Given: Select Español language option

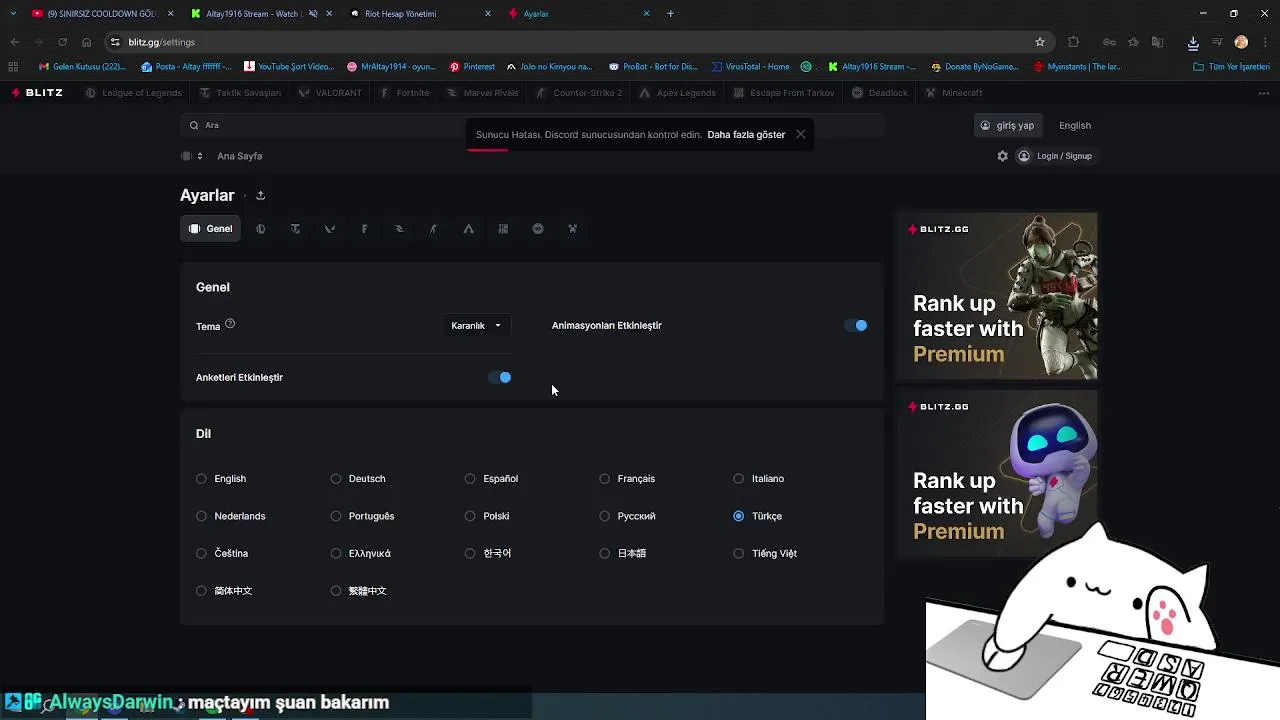Looking at the screenshot, I should 492,479.
